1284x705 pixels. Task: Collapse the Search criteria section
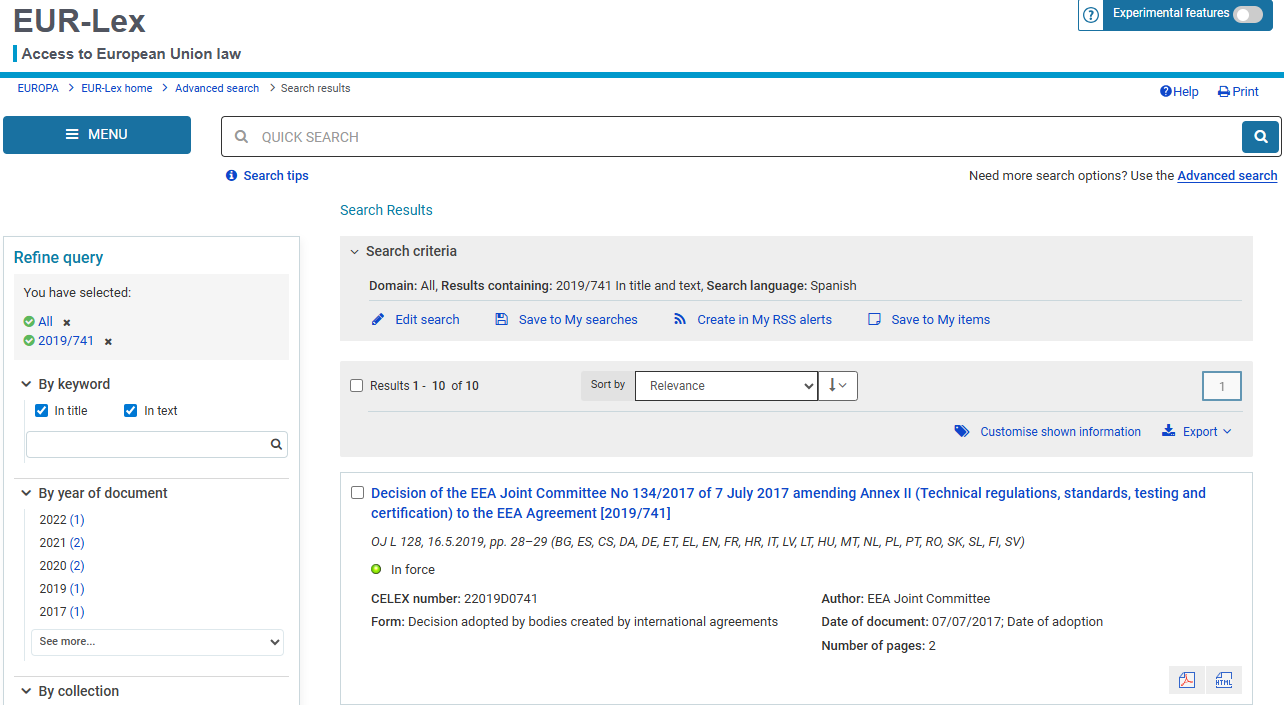(354, 252)
